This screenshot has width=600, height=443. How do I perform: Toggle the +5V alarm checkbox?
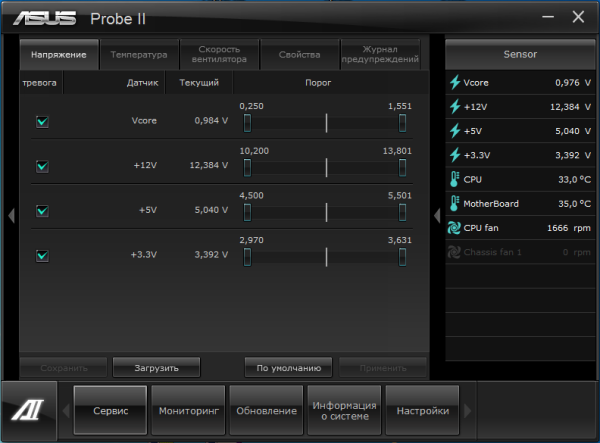[x=42, y=211]
